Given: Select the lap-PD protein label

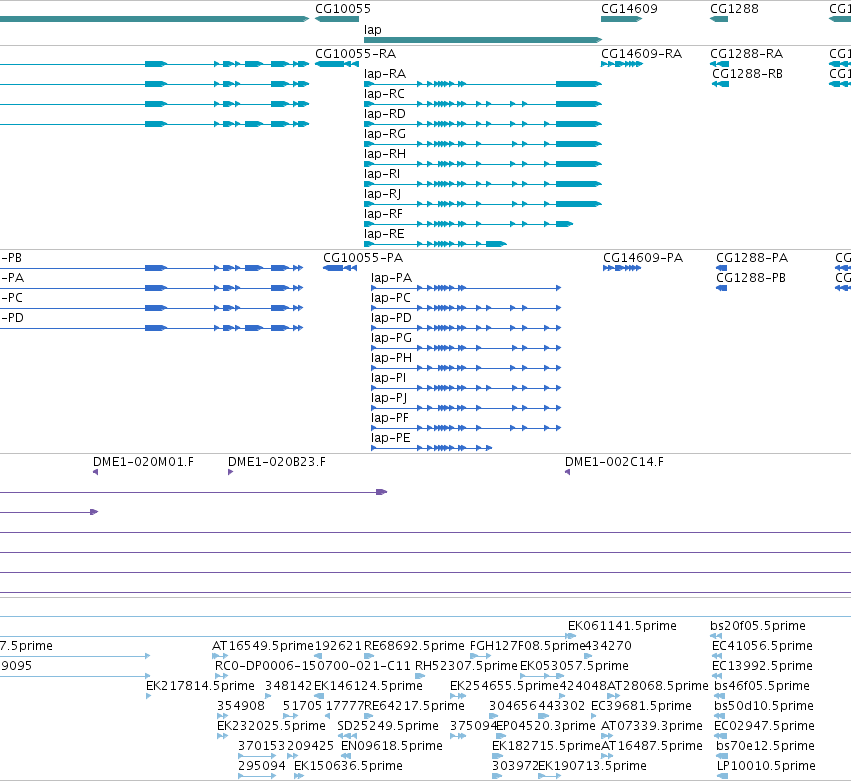Looking at the screenshot, I should pos(392,318).
